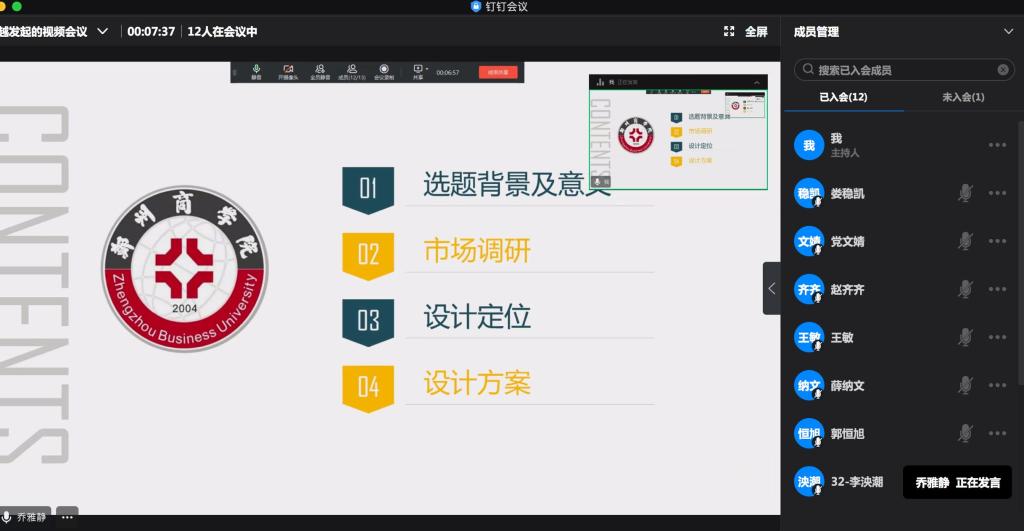Click the 32-李泱潮 member name

pos(856,481)
